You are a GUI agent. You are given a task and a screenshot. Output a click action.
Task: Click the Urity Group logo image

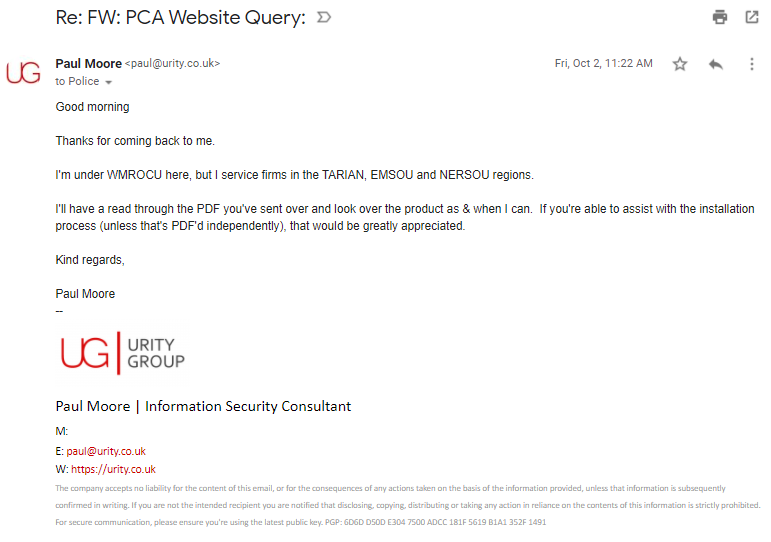[x=123, y=353]
